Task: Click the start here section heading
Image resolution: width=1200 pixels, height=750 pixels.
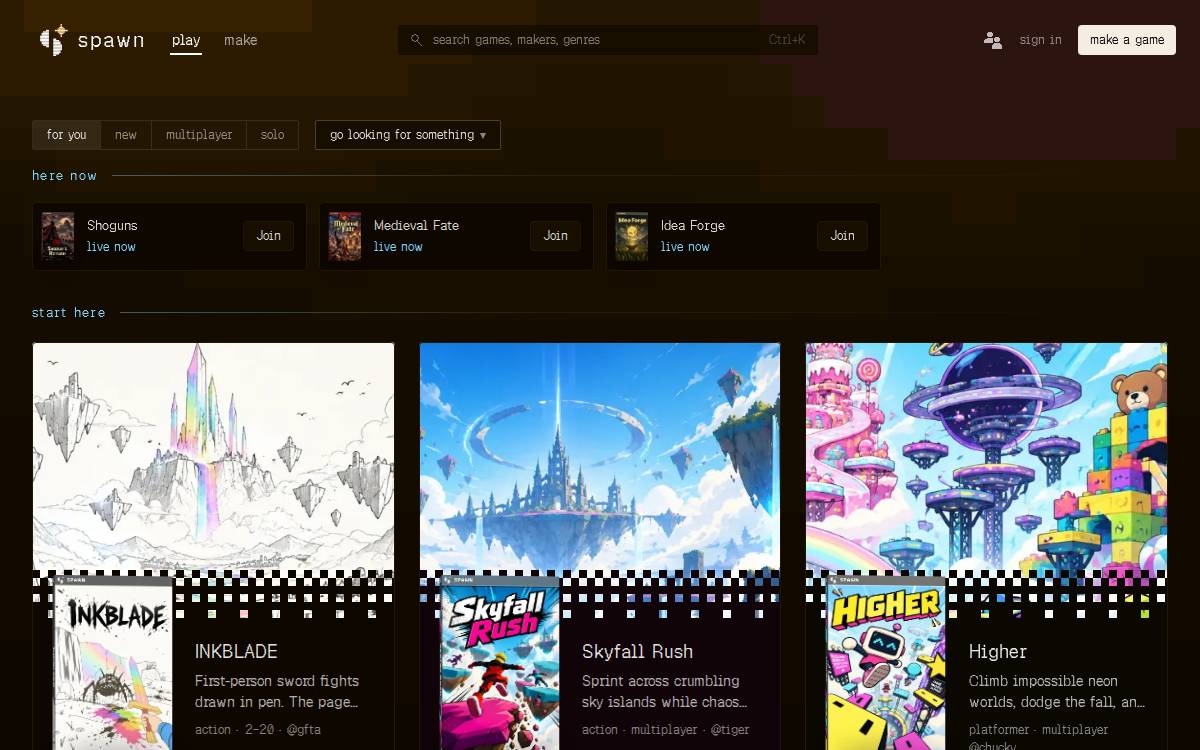Action: click(x=68, y=313)
